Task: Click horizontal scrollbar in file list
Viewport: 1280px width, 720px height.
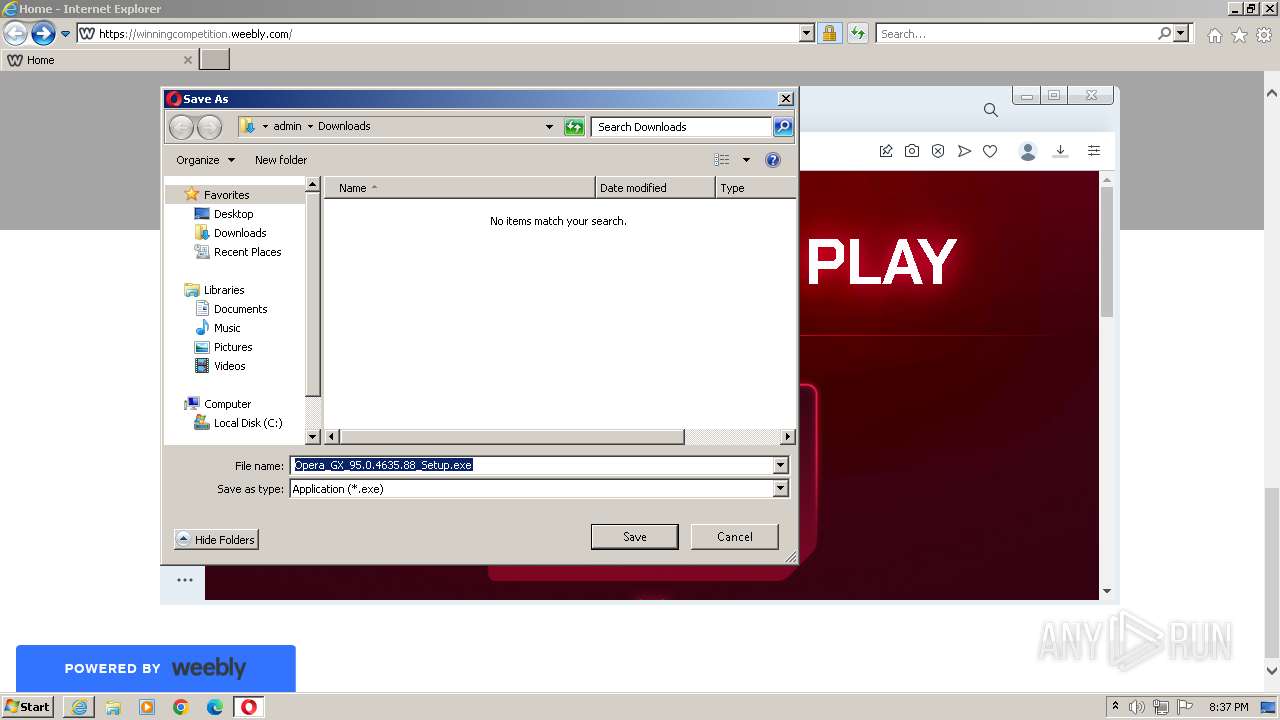Action: 512,437
